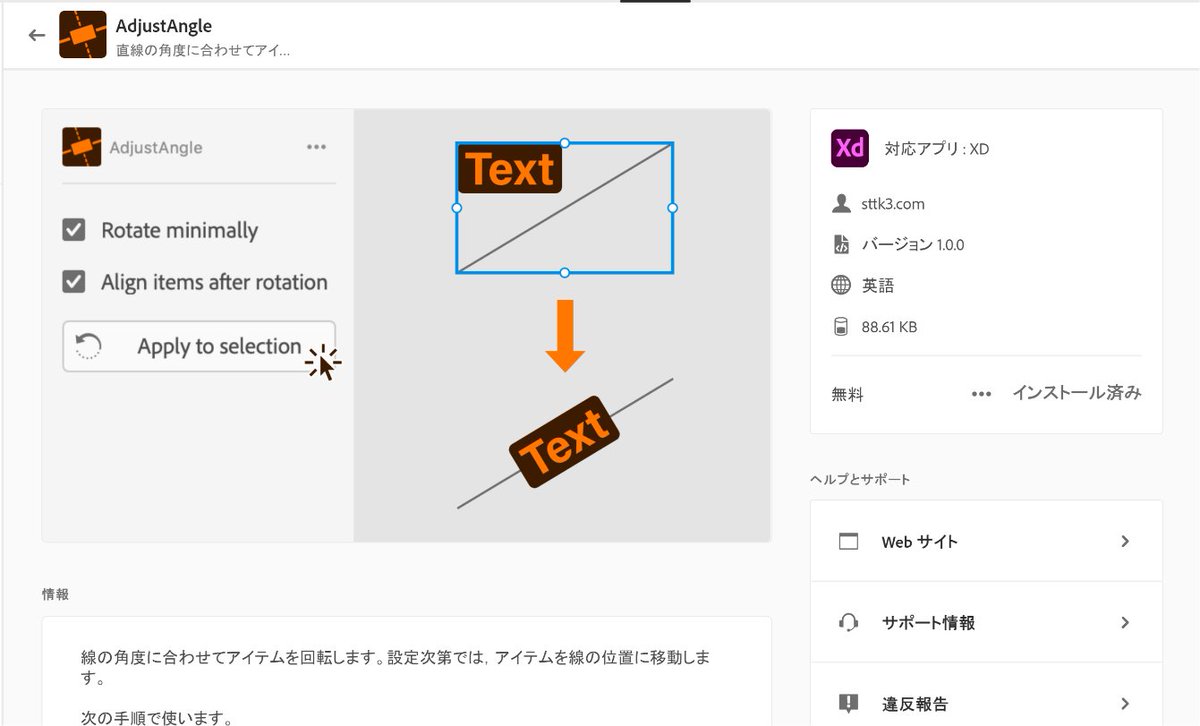Open the preview panel three-dot menu
This screenshot has height=726, width=1200.
[x=316, y=147]
